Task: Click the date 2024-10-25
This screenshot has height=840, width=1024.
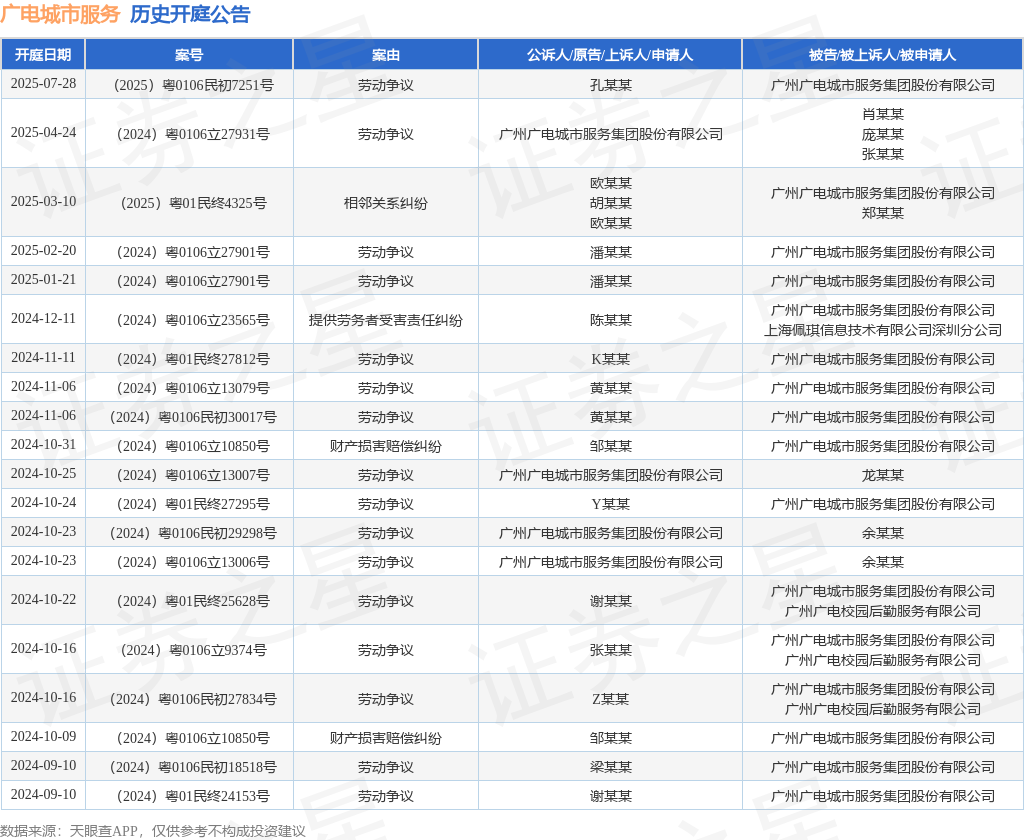Action: (43, 474)
